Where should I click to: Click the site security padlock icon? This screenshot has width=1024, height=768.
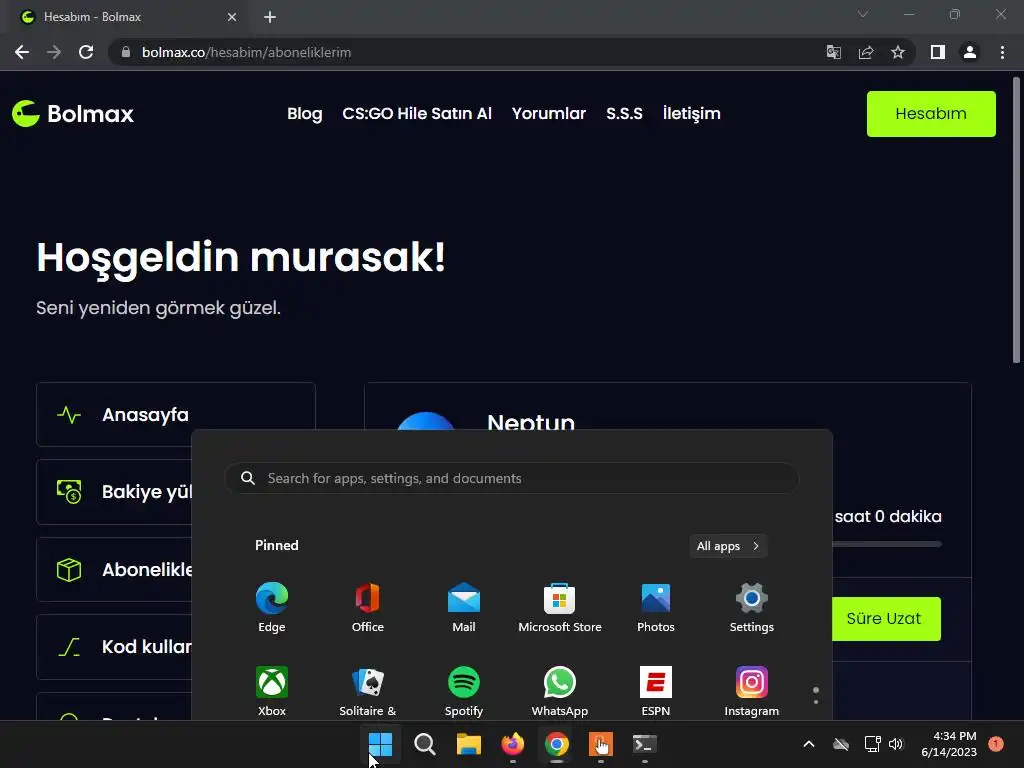click(126, 52)
